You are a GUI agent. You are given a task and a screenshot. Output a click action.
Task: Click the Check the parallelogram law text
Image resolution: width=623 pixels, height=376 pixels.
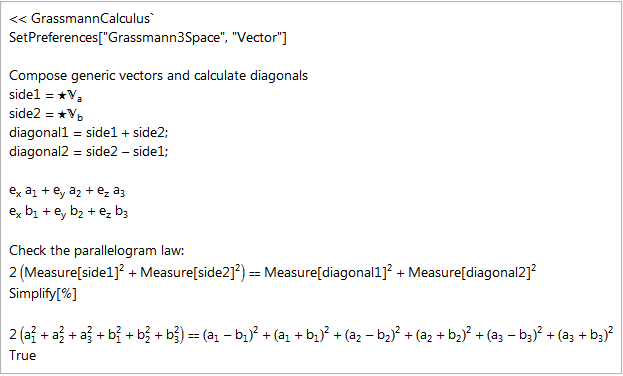[x=97, y=250]
